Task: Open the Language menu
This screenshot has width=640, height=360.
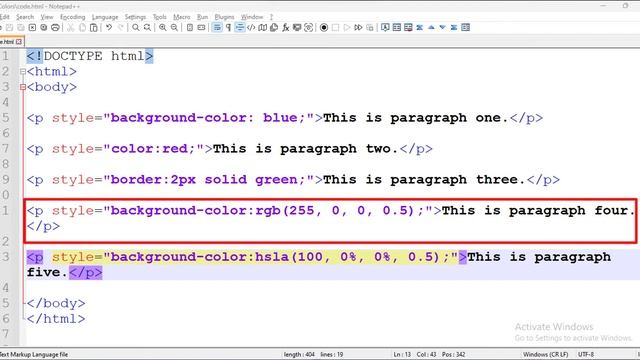Action: [x=105, y=17]
